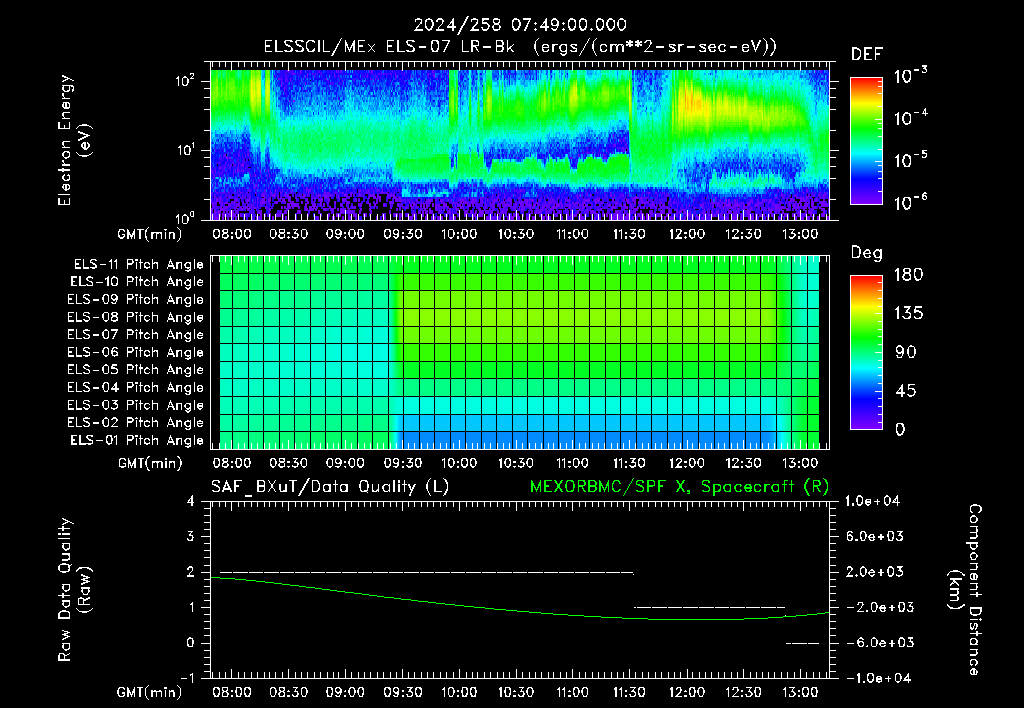
Task: Click the ELS-07 Pitch Angle row label
Action: click(136, 334)
